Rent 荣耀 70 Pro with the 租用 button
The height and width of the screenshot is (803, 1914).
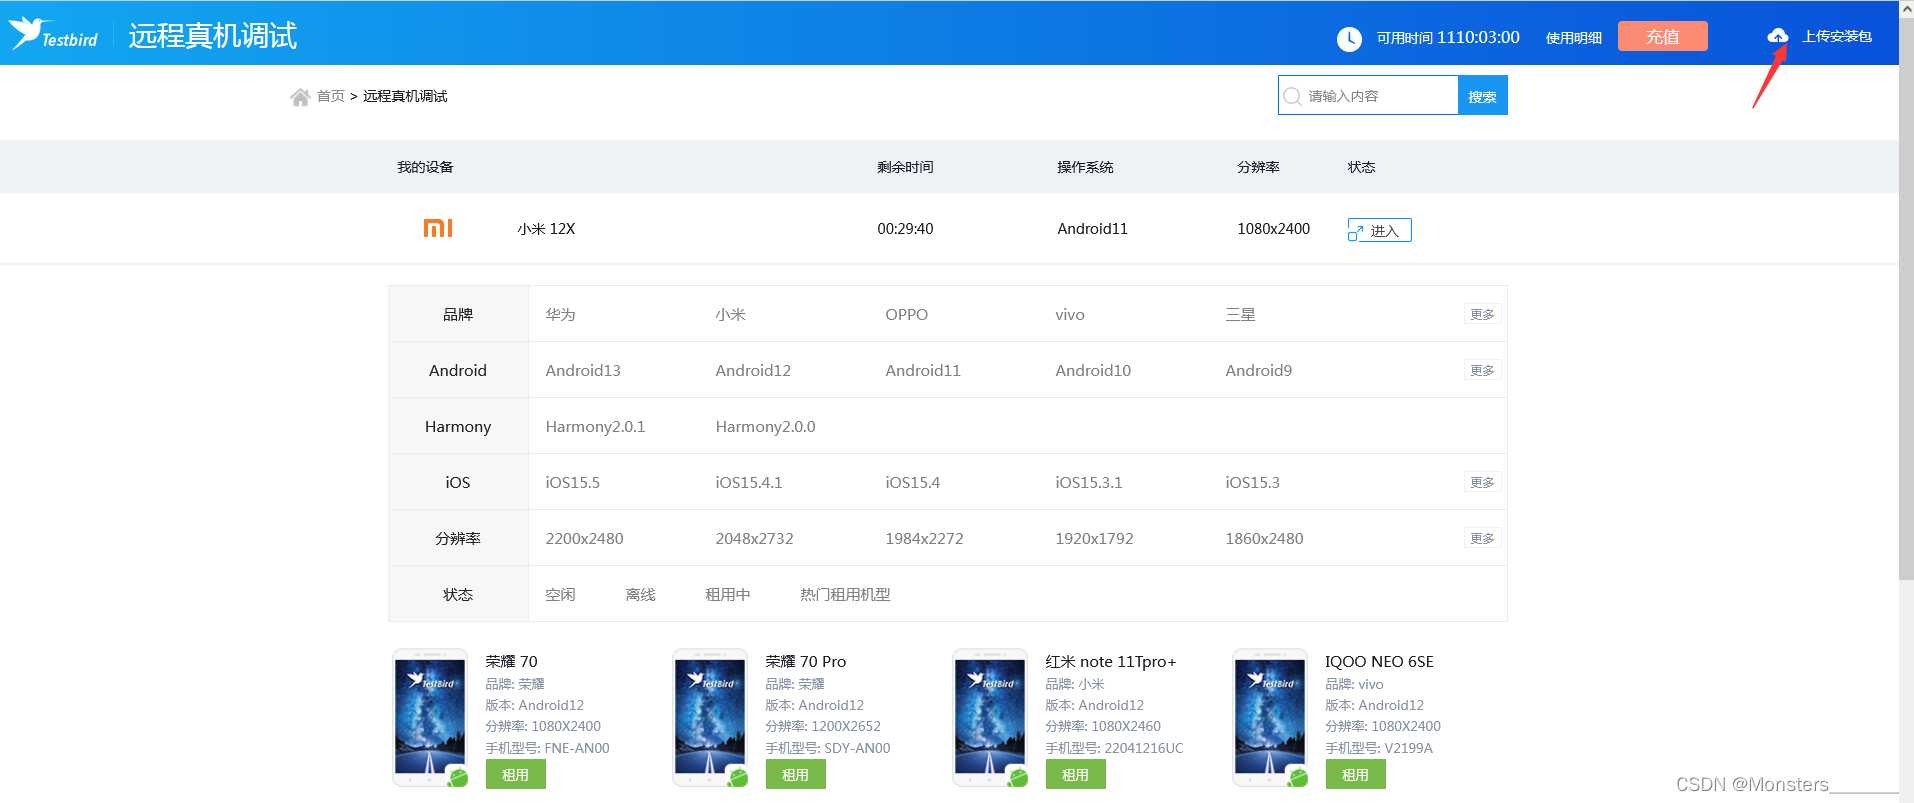coord(795,774)
